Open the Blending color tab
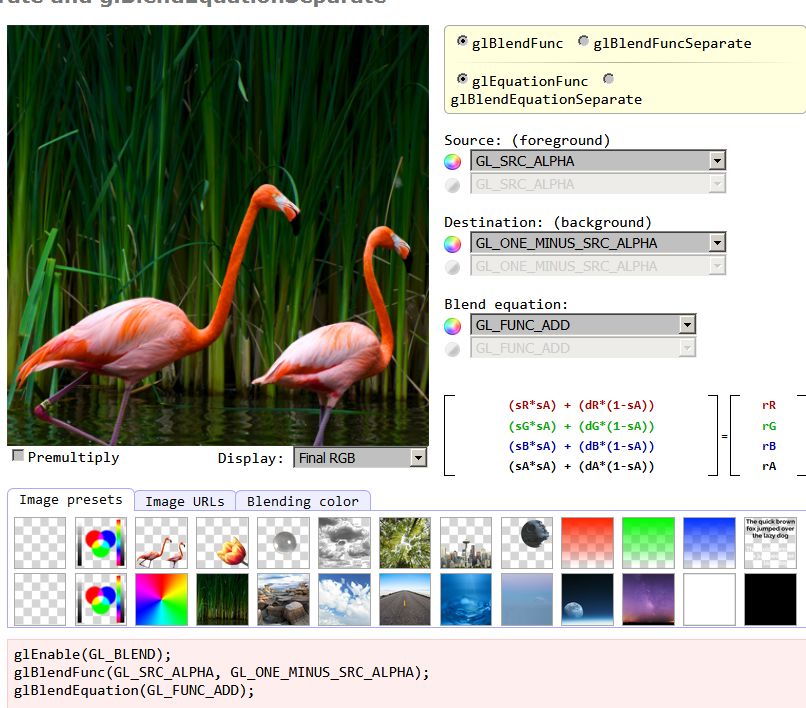Screen dimensions: 806x708 [x=303, y=501]
